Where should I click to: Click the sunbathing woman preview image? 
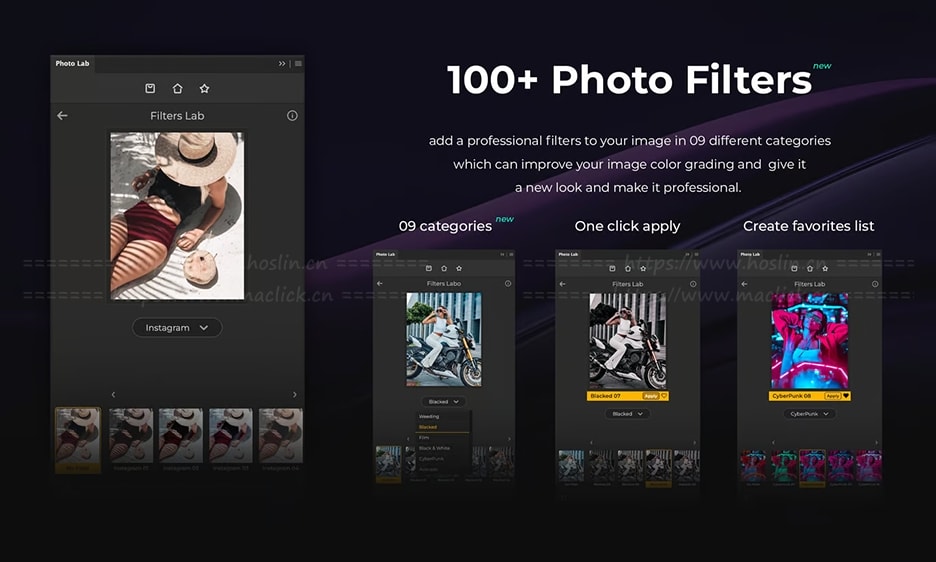click(177, 216)
